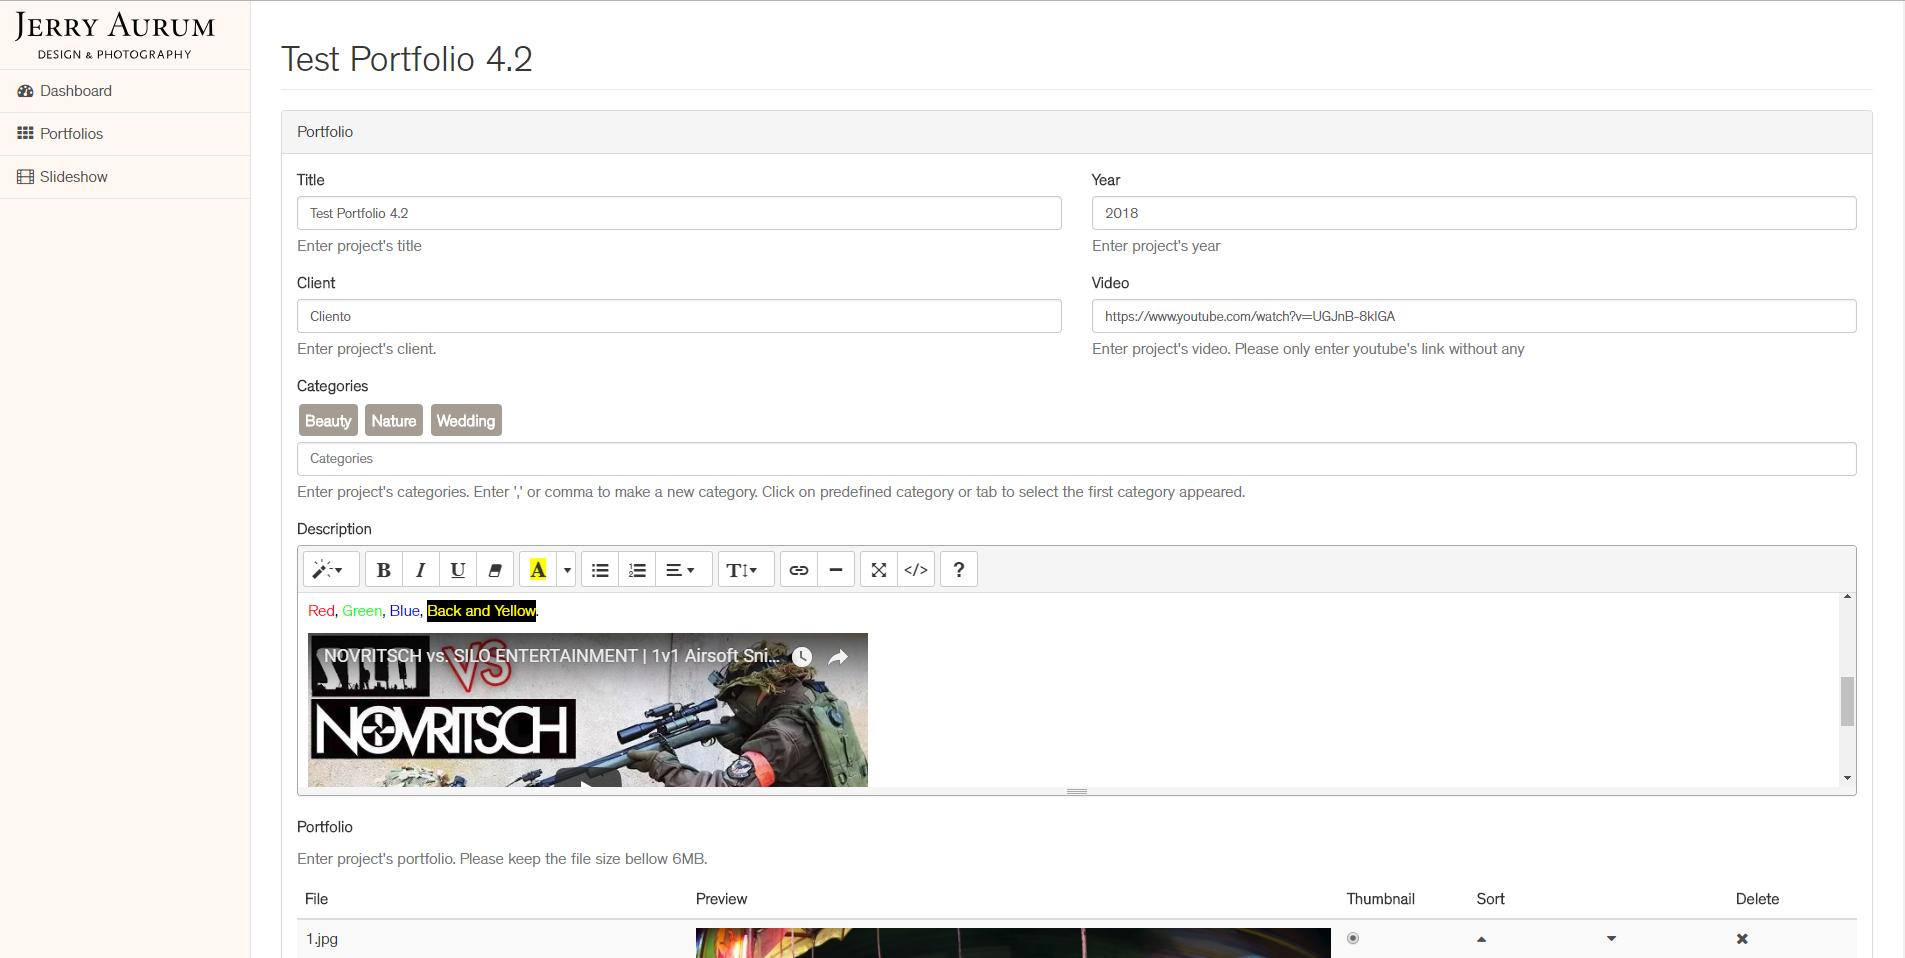
Task: Toggle code view in editor
Action: [916, 570]
